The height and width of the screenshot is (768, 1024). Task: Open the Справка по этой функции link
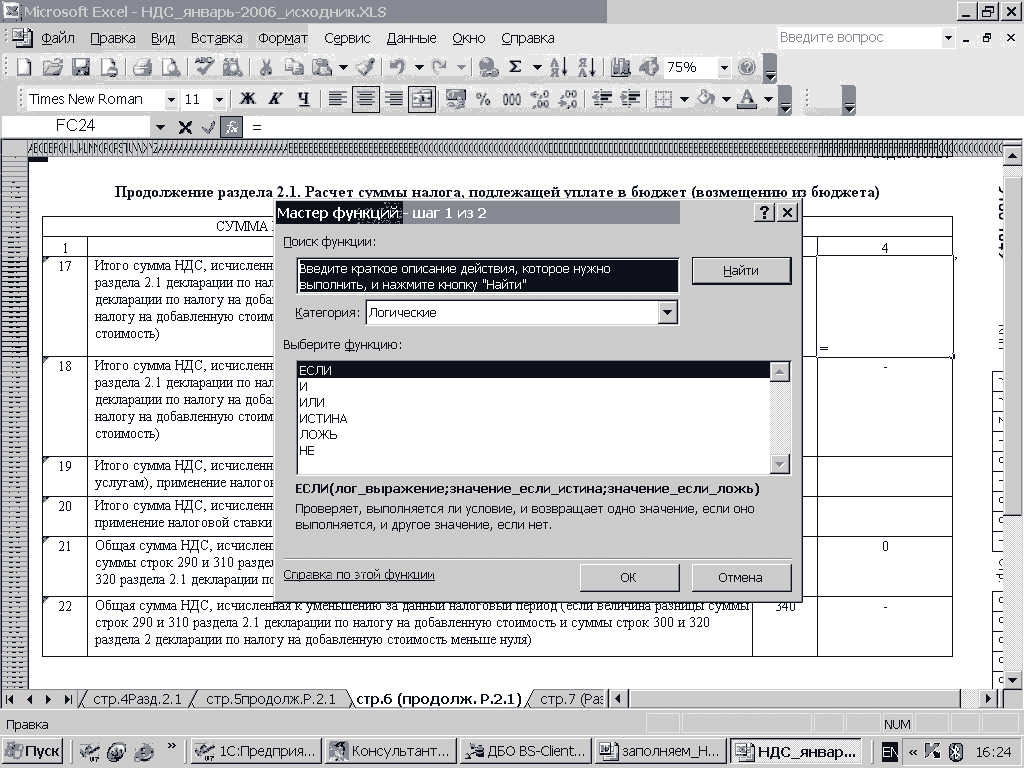coord(359,576)
